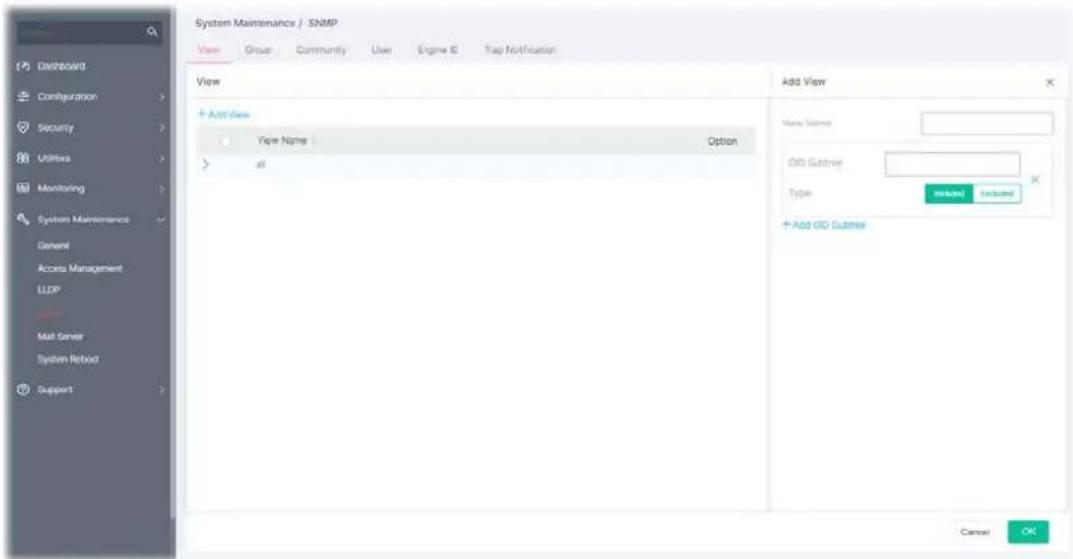Screen dimensions: 1073x559
Task: Click the View Name column header
Action: (x=282, y=140)
